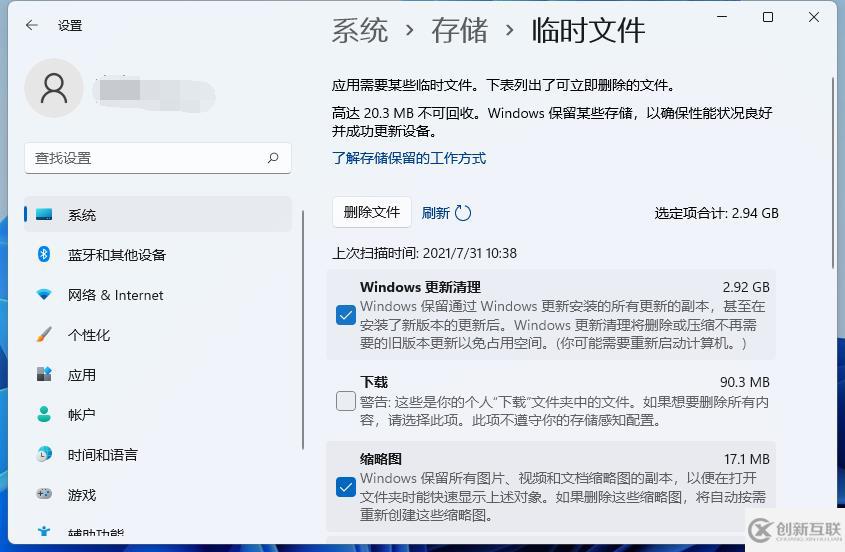Click the Gaming controller icon
Screen dimensions: 845x552
(44, 494)
